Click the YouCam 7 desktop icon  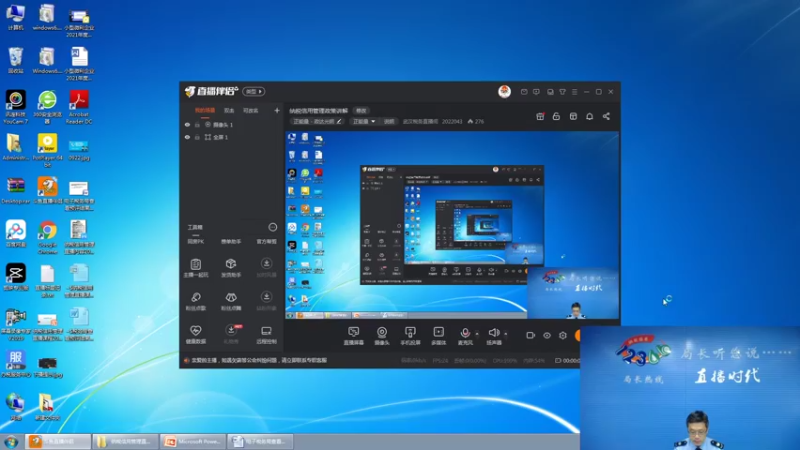click(x=15, y=107)
